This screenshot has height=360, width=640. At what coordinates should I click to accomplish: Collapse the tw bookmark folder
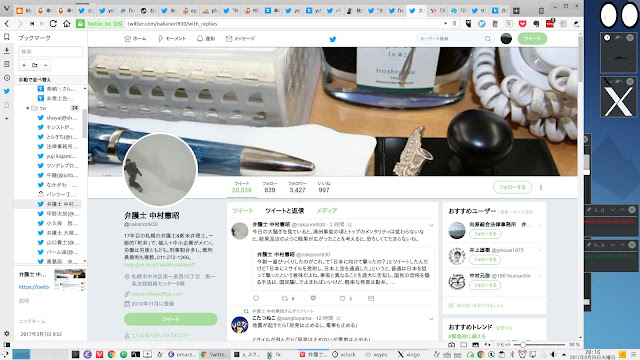[x=28, y=108]
